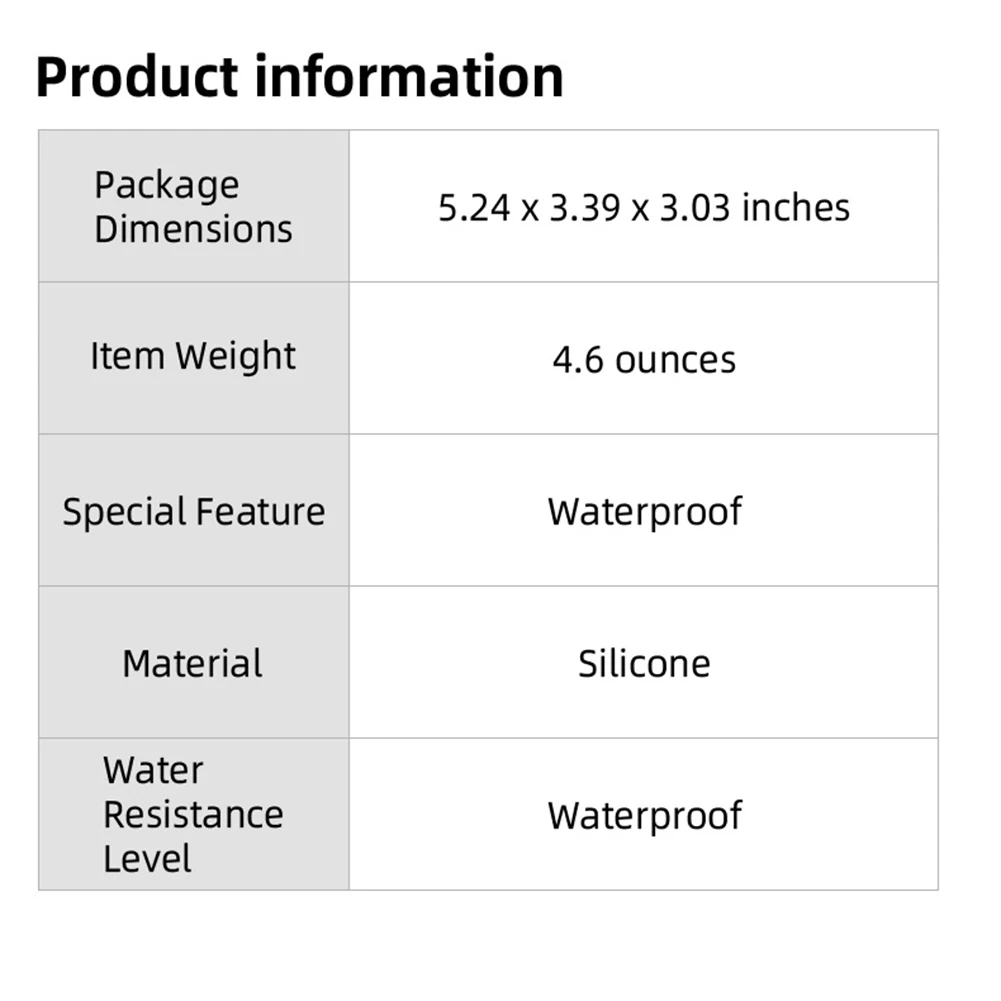
Task: Click the word "ounces" in the weight value
Action: (x=675, y=360)
